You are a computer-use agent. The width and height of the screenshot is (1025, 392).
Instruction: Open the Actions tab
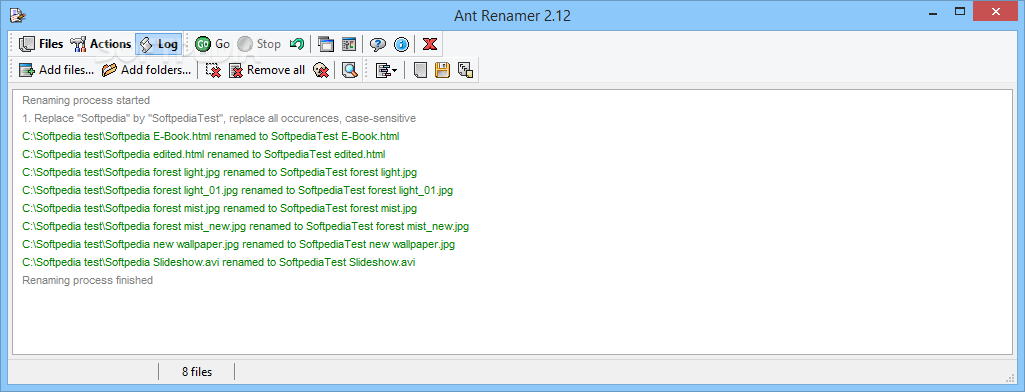point(100,44)
